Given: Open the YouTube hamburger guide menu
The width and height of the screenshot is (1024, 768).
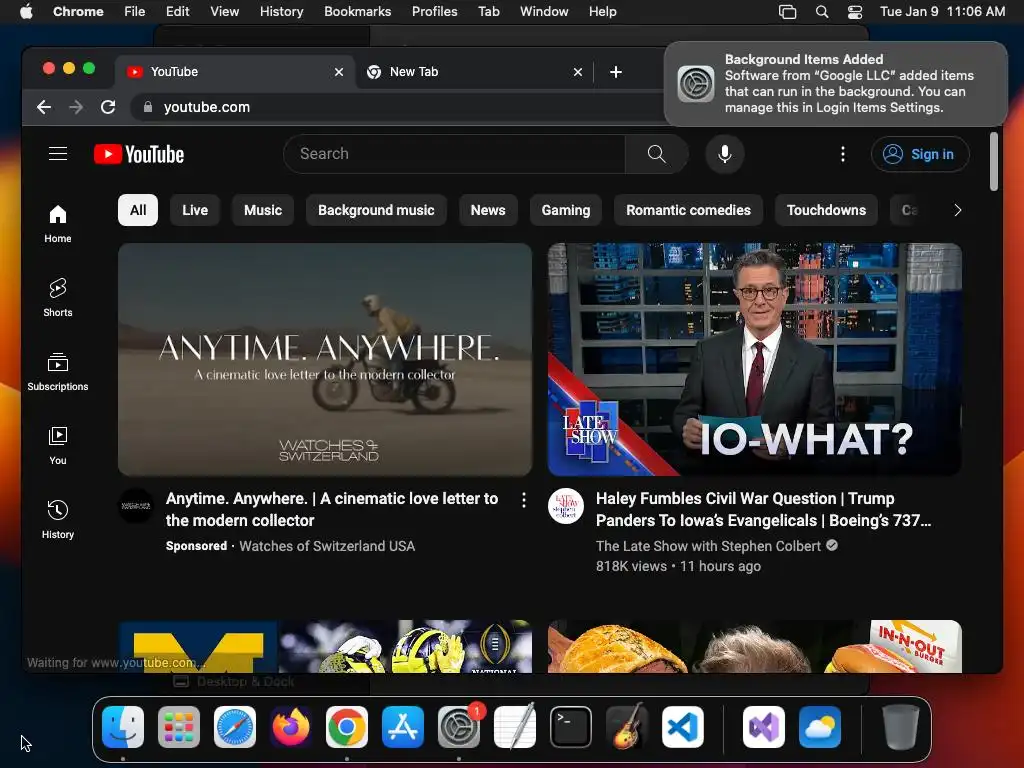Looking at the screenshot, I should click(x=58, y=153).
